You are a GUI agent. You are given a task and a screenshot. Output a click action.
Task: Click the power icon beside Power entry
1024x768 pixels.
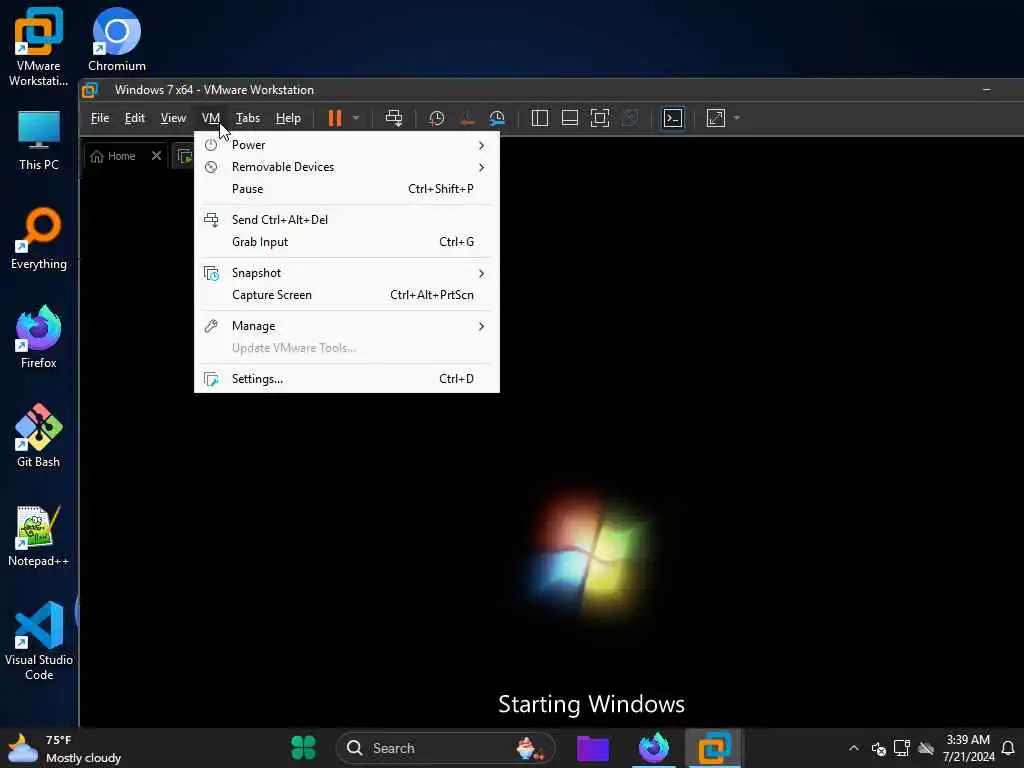point(211,145)
